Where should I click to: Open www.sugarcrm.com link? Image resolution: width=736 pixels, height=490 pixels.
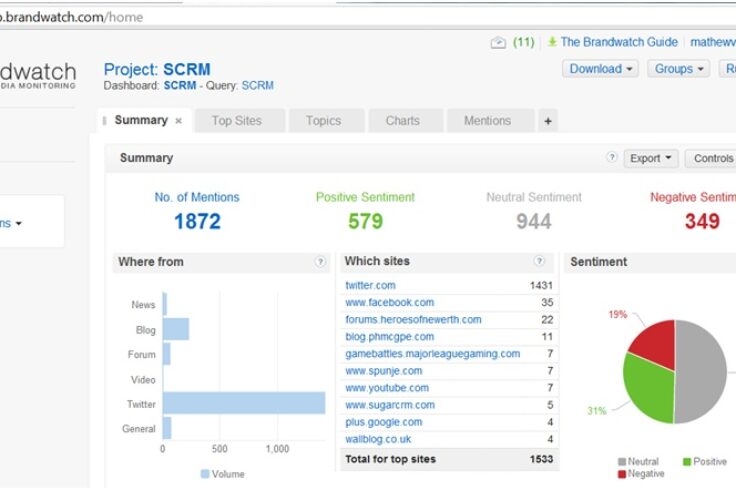coord(390,405)
